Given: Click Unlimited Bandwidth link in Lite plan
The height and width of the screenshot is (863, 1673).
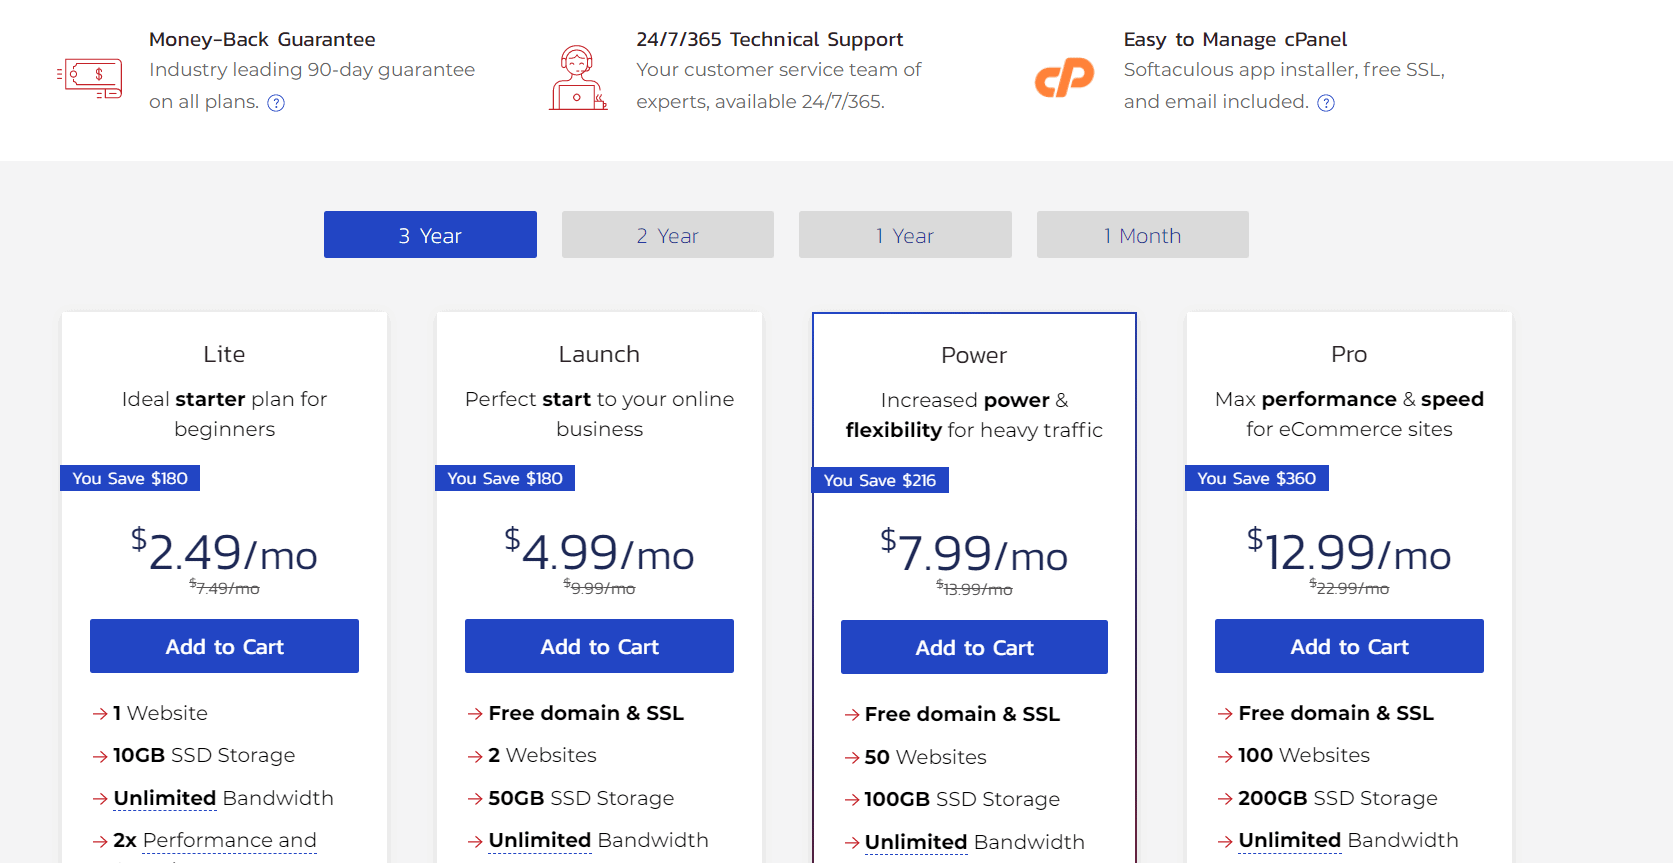Looking at the screenshot, I should tap(165, 798).
